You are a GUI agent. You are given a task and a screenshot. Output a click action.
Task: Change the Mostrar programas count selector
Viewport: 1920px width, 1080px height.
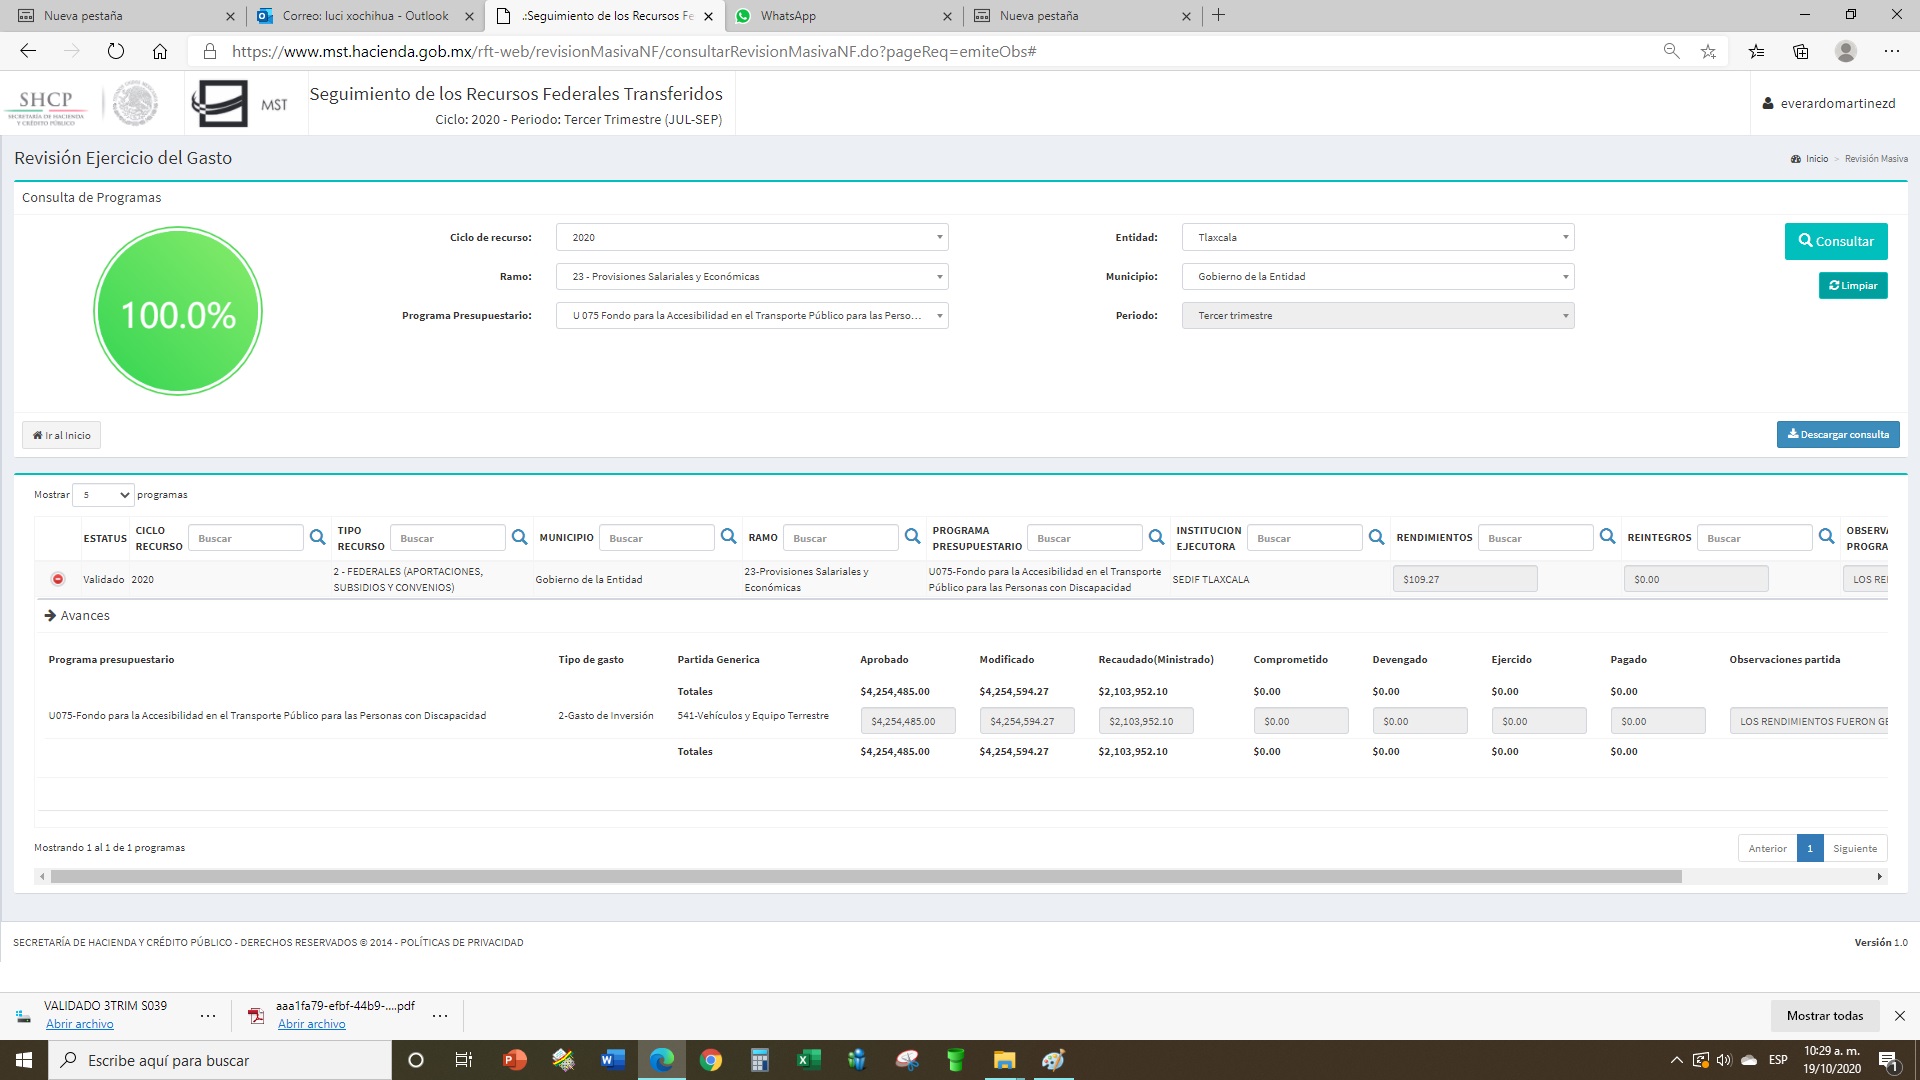coord(103,495)
